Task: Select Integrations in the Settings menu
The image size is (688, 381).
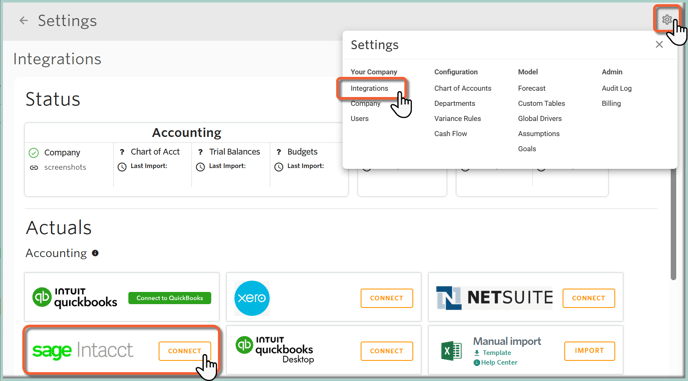Action: (369, 88)
